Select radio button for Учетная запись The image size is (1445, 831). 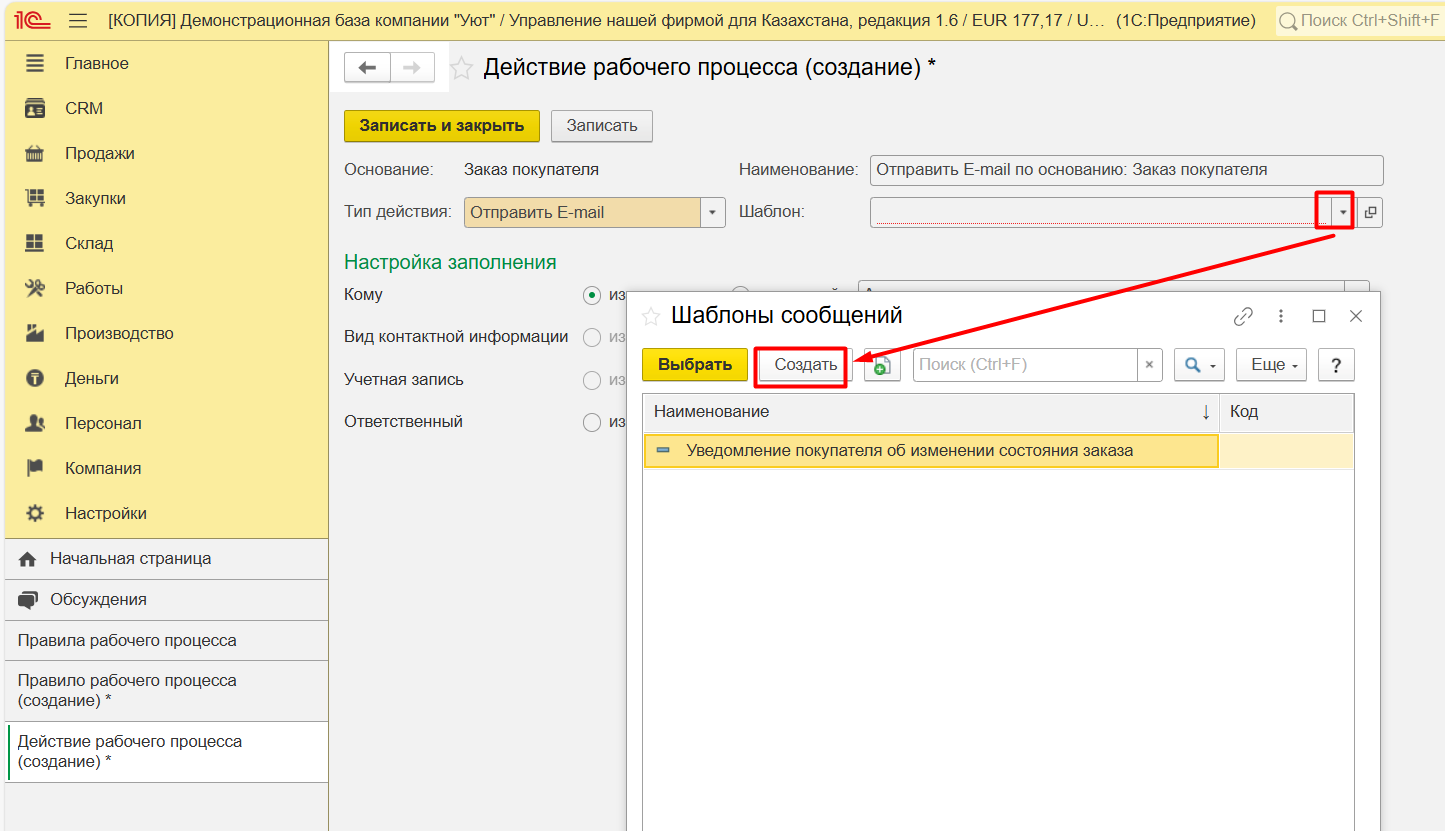[x=592, y=380]
